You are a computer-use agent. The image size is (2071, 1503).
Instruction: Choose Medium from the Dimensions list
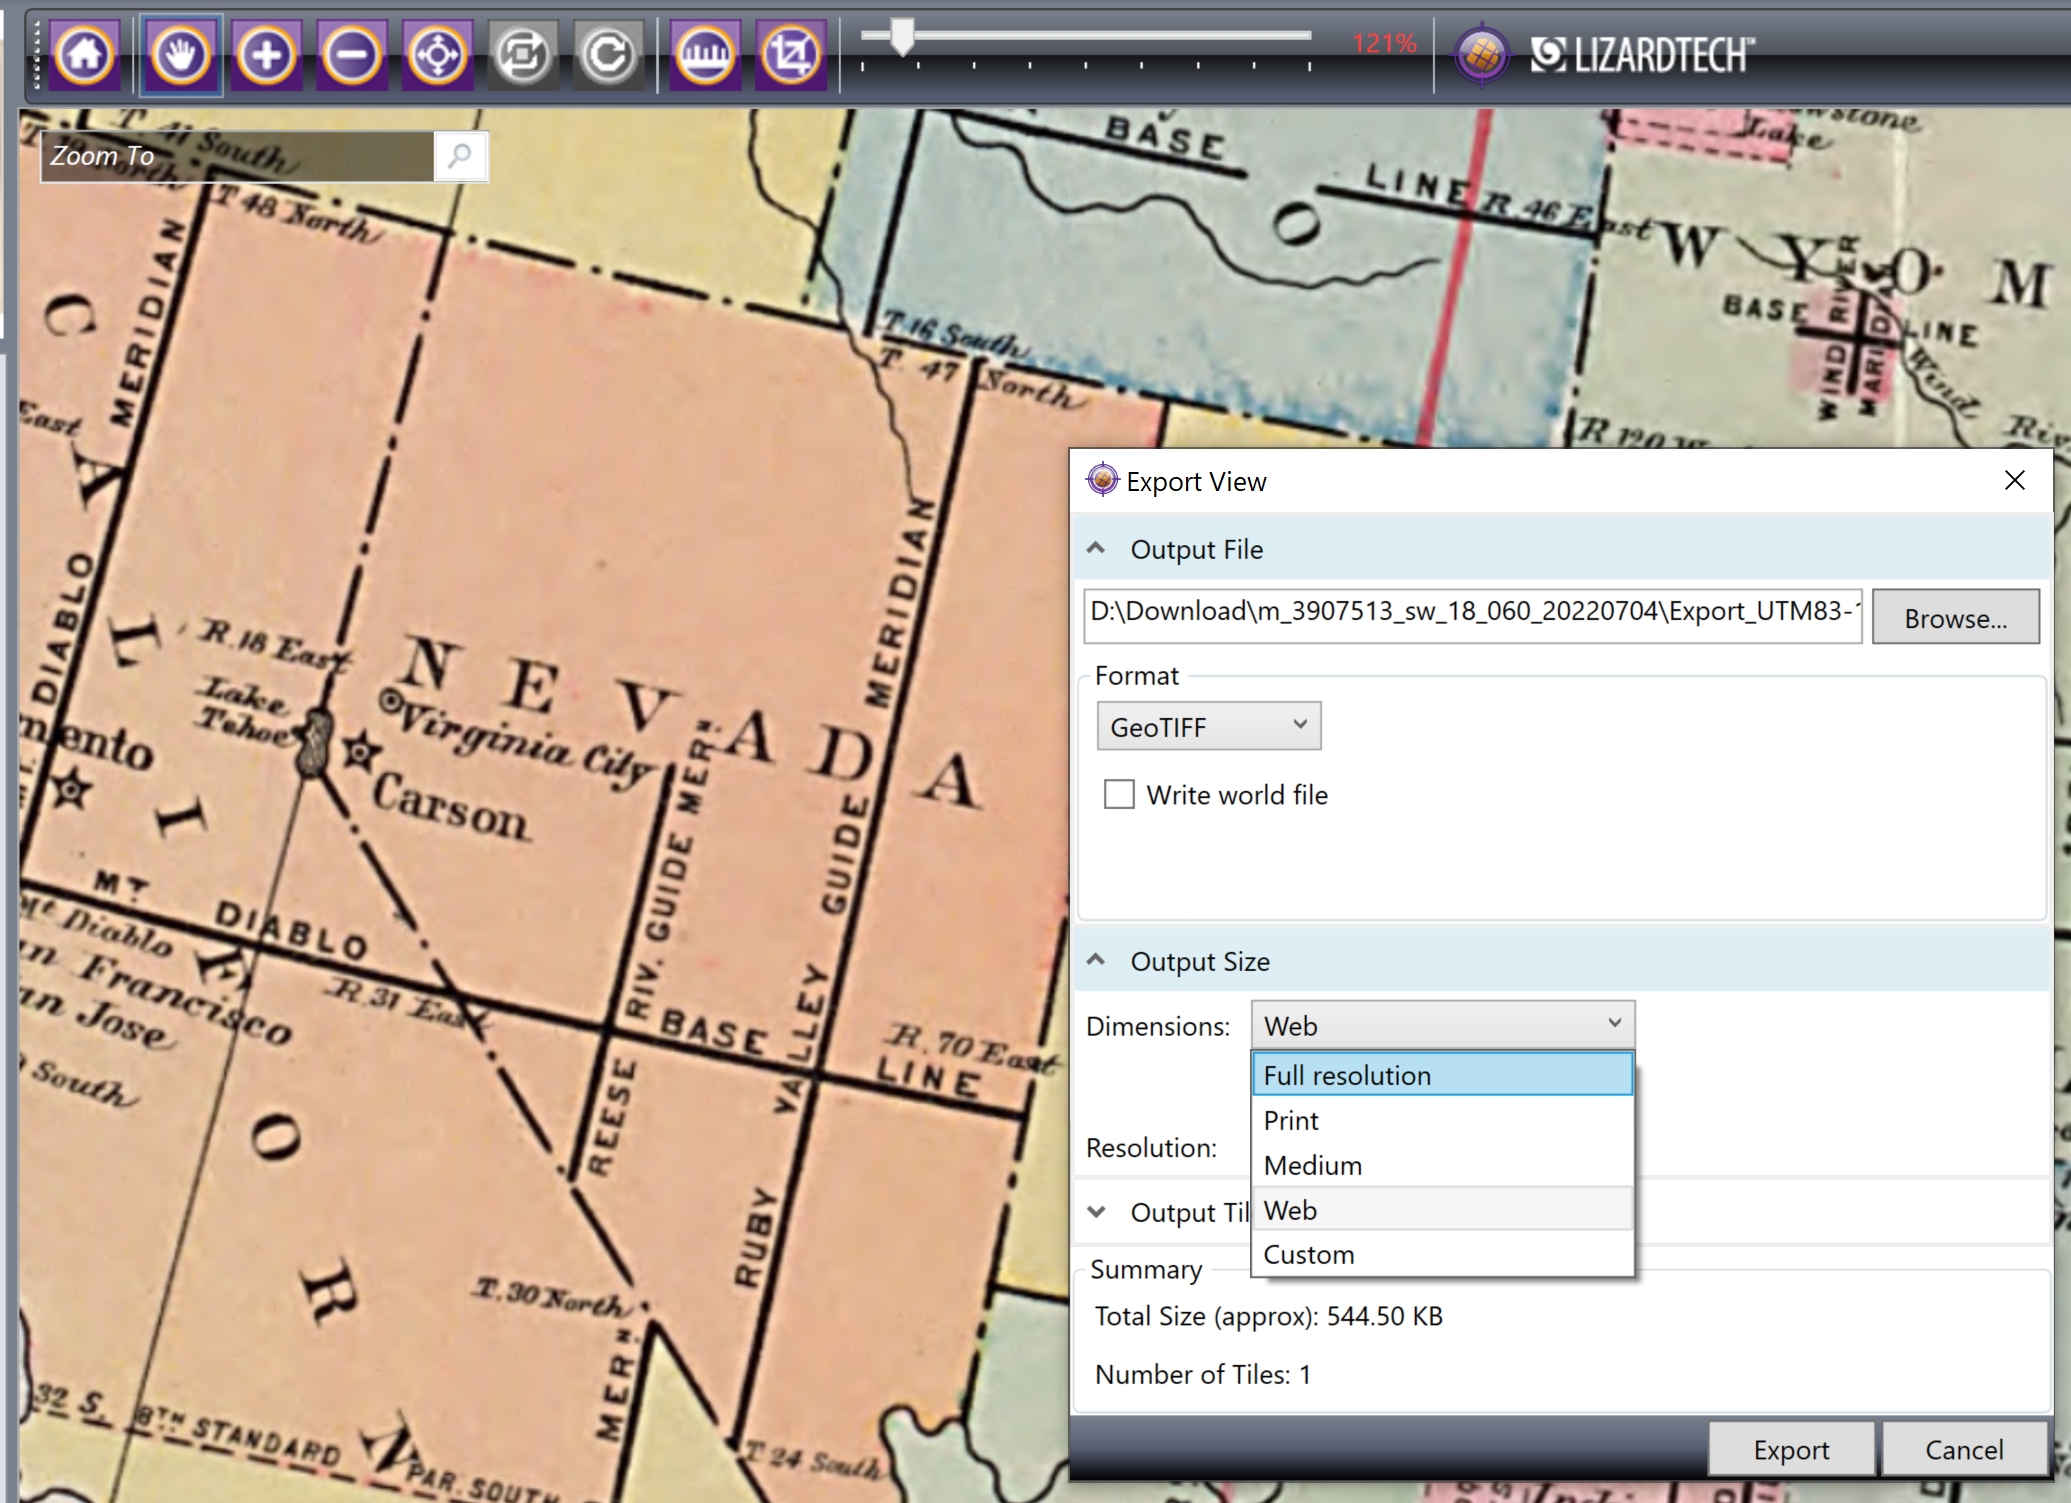click(x=1442, y=1165)
